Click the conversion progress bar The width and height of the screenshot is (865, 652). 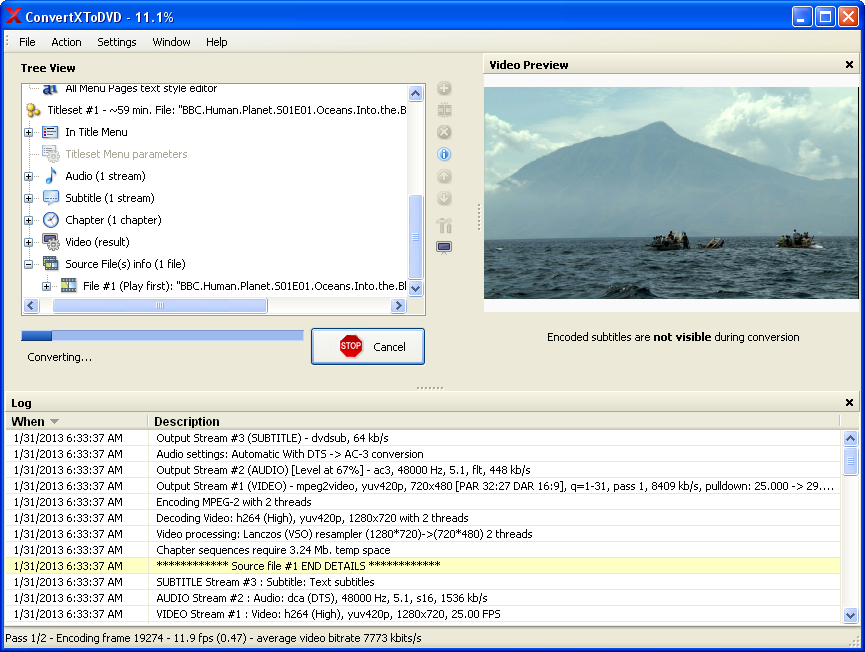point(162,335)
